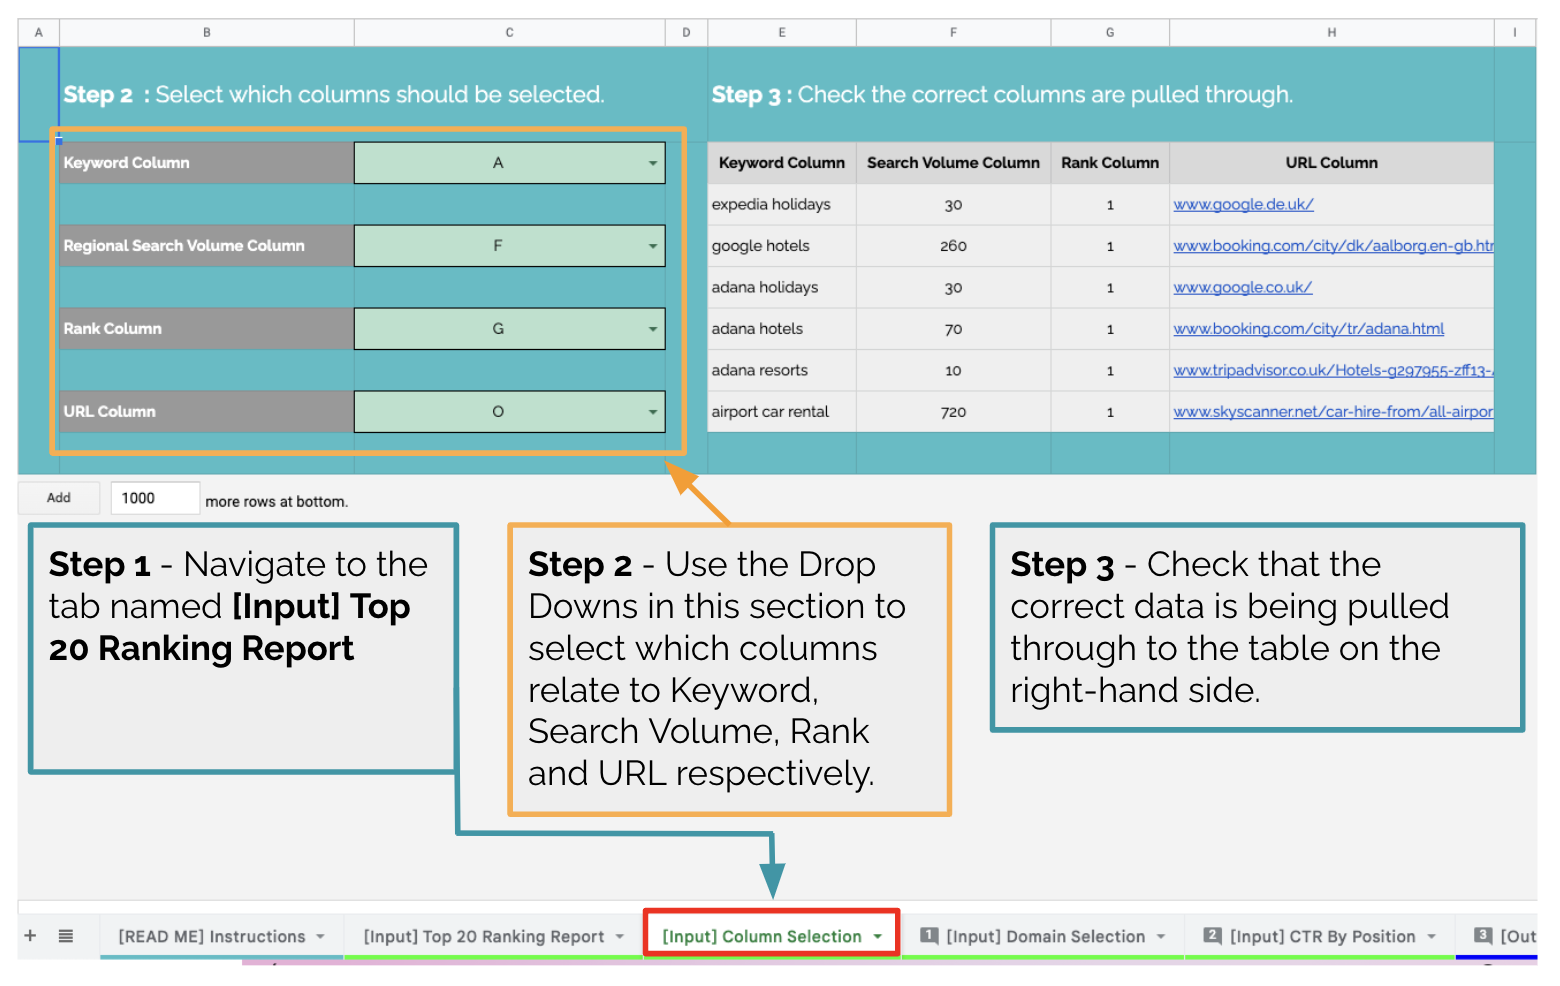Image resolution: width=1560 pixels, height=986 pixels.
Task: Open the [Input] Top 20 Ranking Report tab
Action: pos(483,937)
